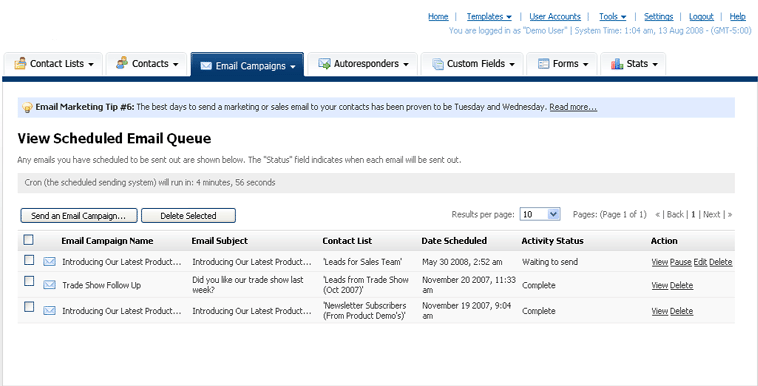Open the Results per page dropdown
Viewport: 758px width, 386px height.
click(x=540, y=214)
